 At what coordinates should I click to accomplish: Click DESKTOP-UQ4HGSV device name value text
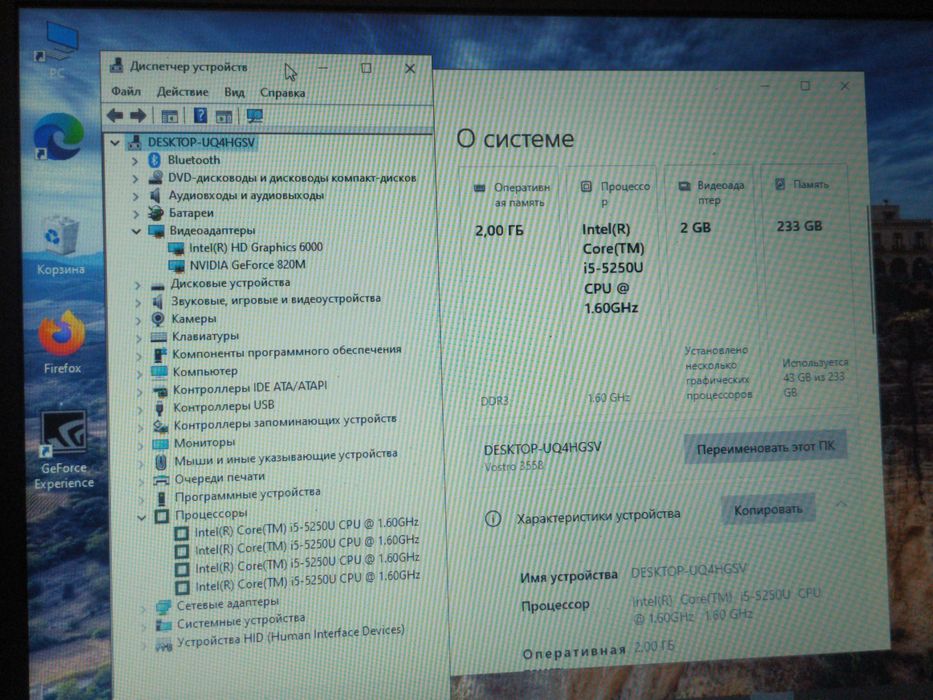(688, 570)
